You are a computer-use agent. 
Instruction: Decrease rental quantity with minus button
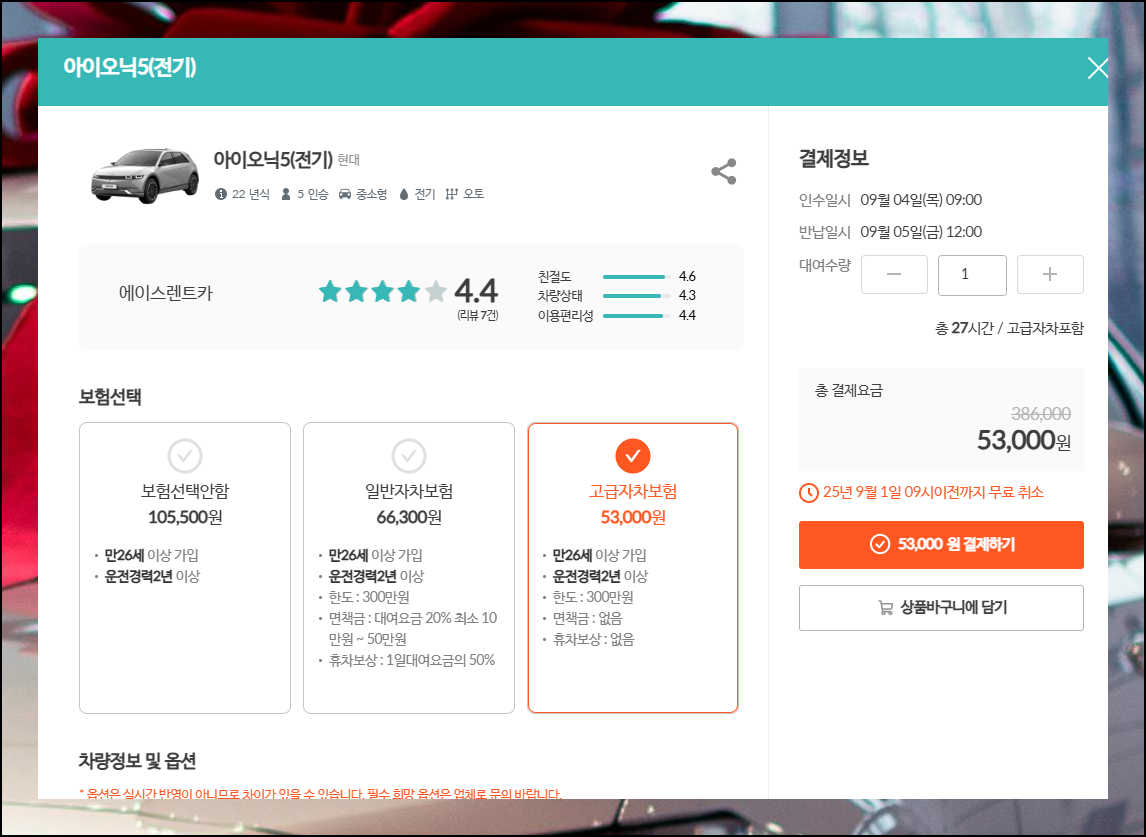click(894, 274)
